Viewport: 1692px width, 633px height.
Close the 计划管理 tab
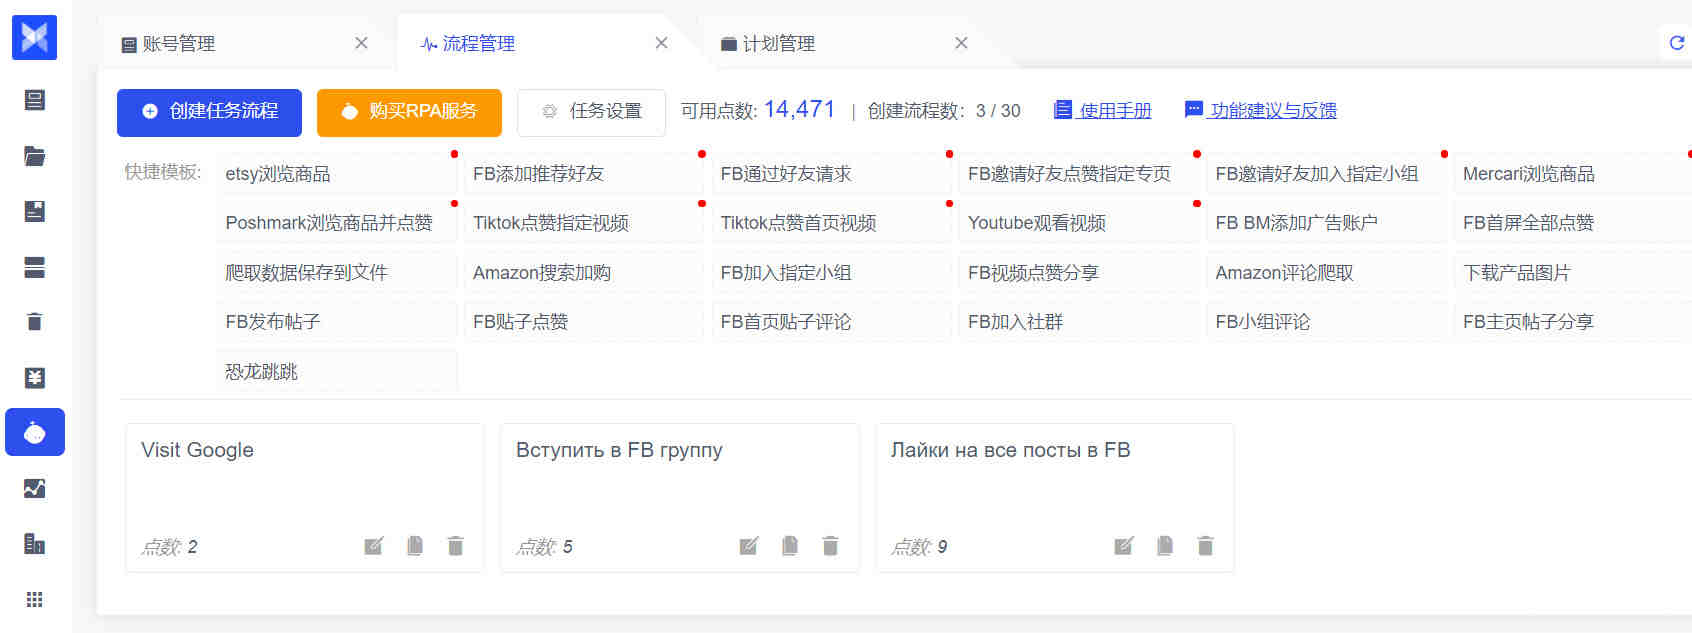[x=961, y=43]
